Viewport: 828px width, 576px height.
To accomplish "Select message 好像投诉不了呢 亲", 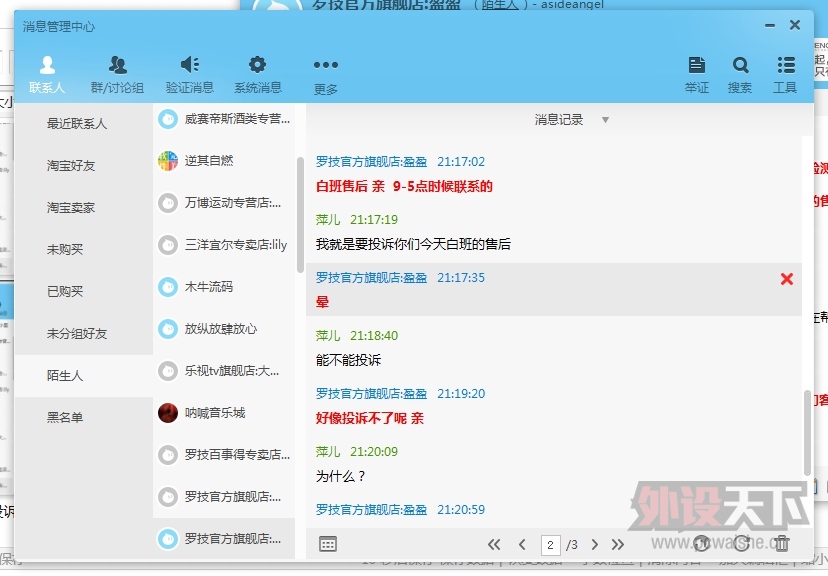I will tap(370, 419).
